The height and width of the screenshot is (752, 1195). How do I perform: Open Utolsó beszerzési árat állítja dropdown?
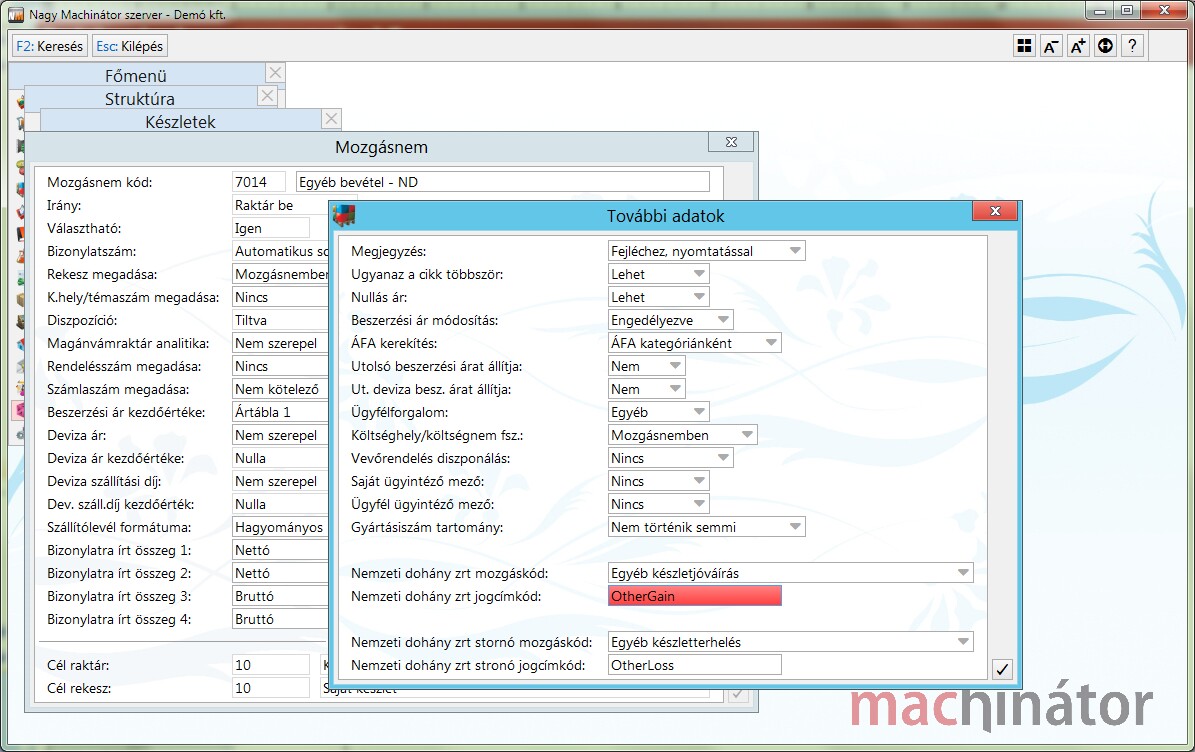[x=646, y=366]
